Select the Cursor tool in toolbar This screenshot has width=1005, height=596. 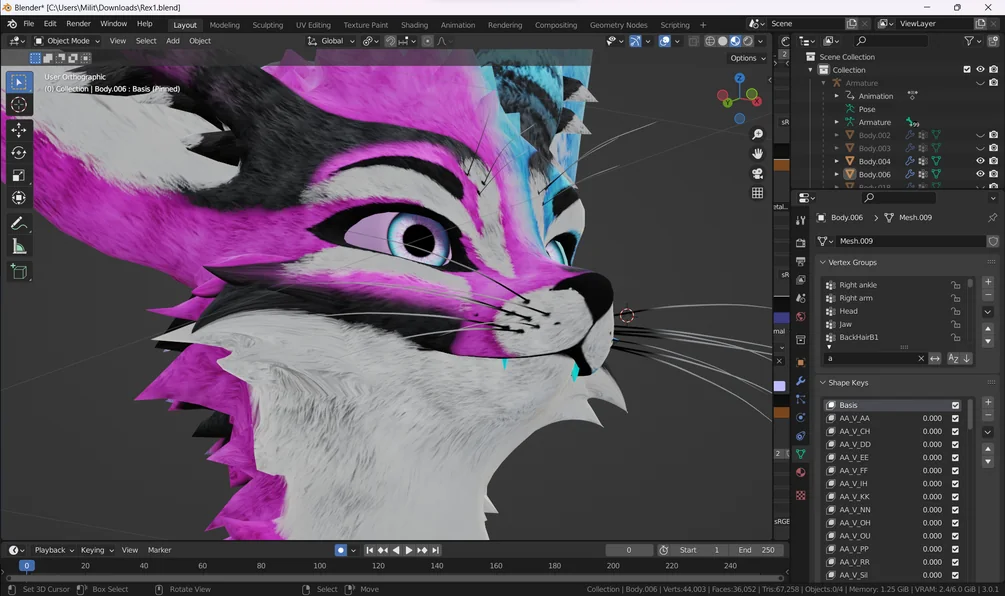[19, 104]
